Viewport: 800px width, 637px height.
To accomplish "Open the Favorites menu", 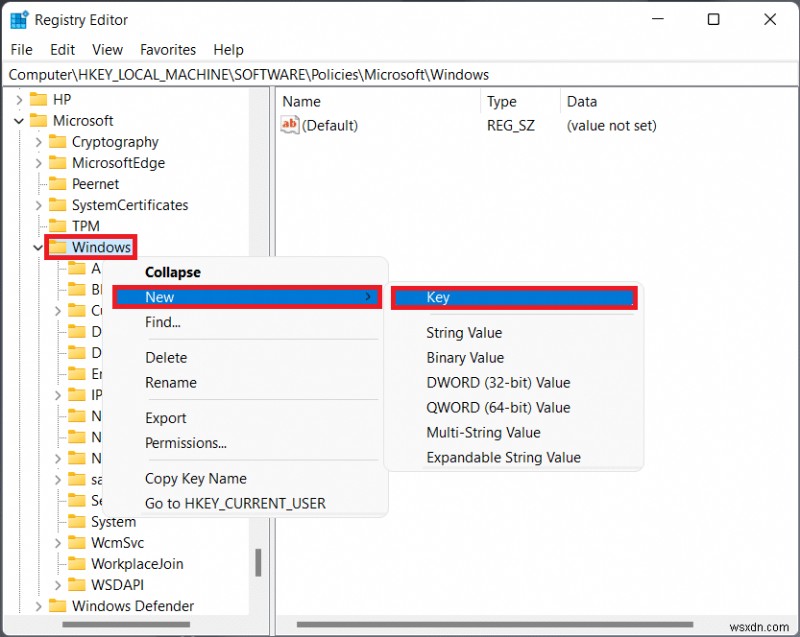I will click(168, 49).
